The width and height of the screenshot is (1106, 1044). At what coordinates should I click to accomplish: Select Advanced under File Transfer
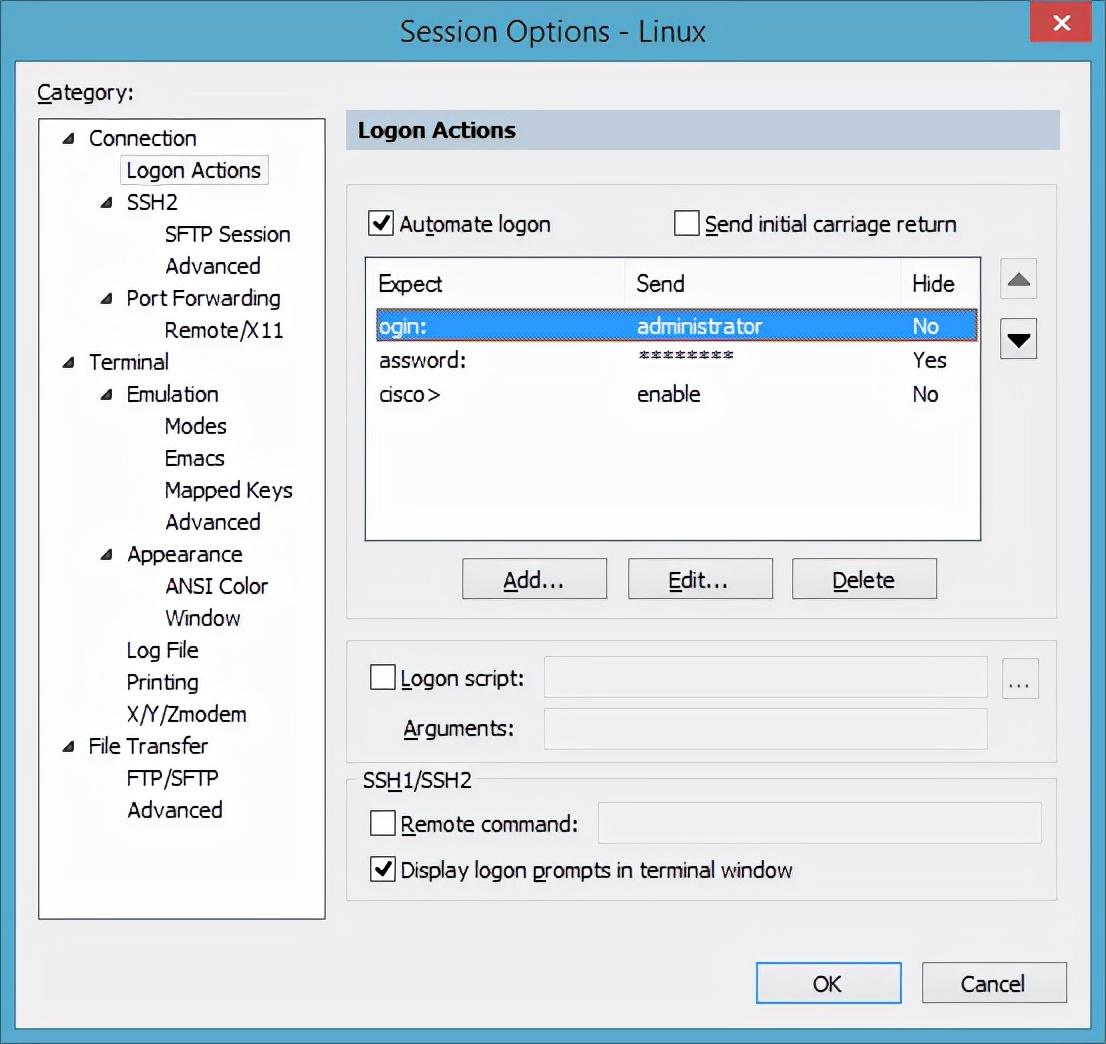175,810
